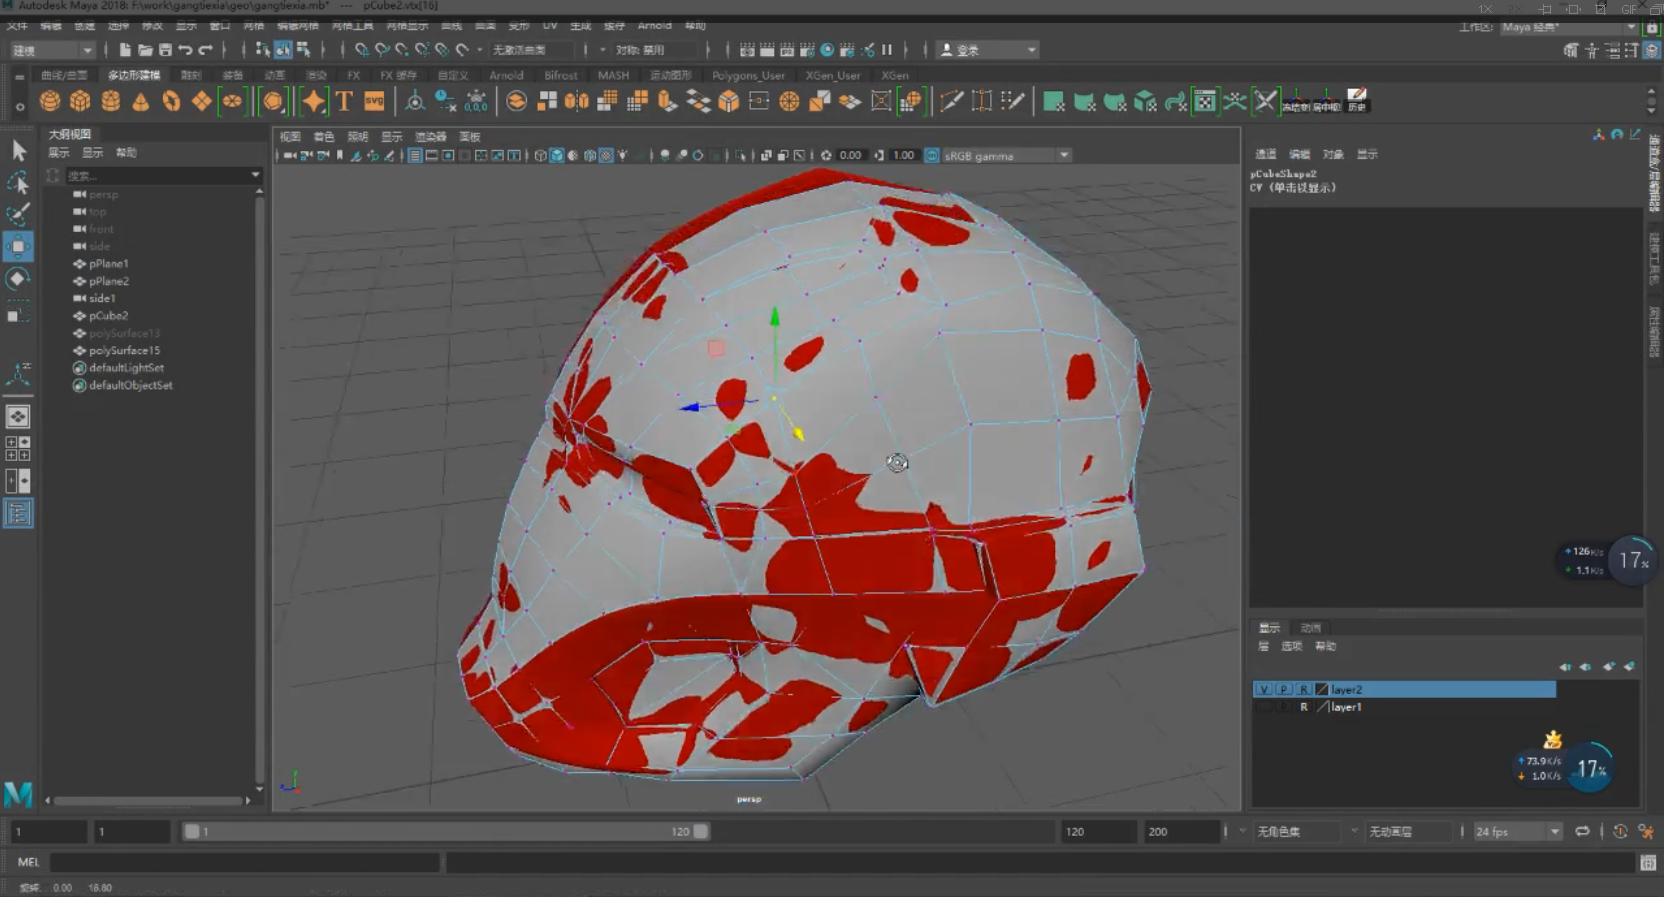
Task: Select layer1 in the layer editor
Action: click(1346, 707)
